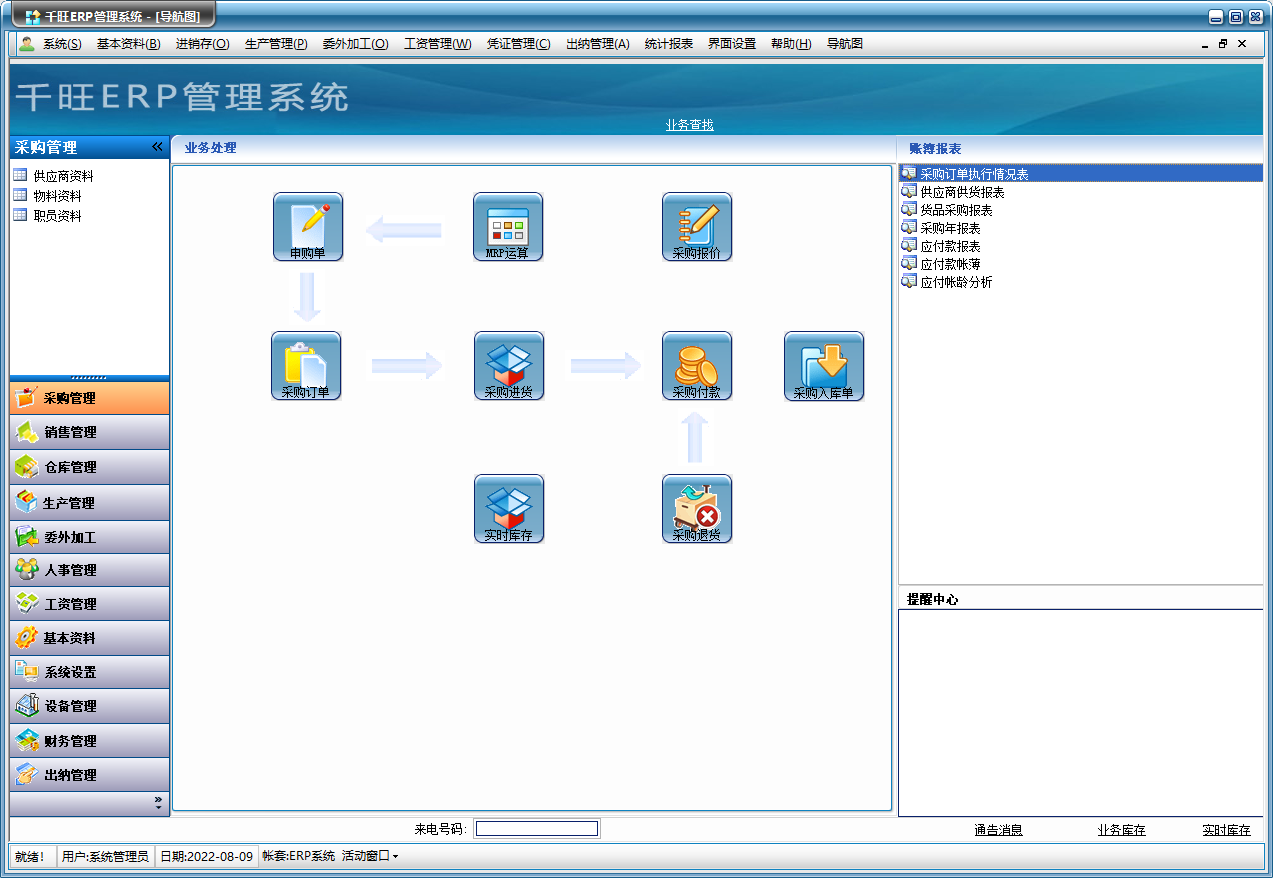Switch to 人事管理 module
This screenshot has width=1273, height=878.
click(89, 570)
